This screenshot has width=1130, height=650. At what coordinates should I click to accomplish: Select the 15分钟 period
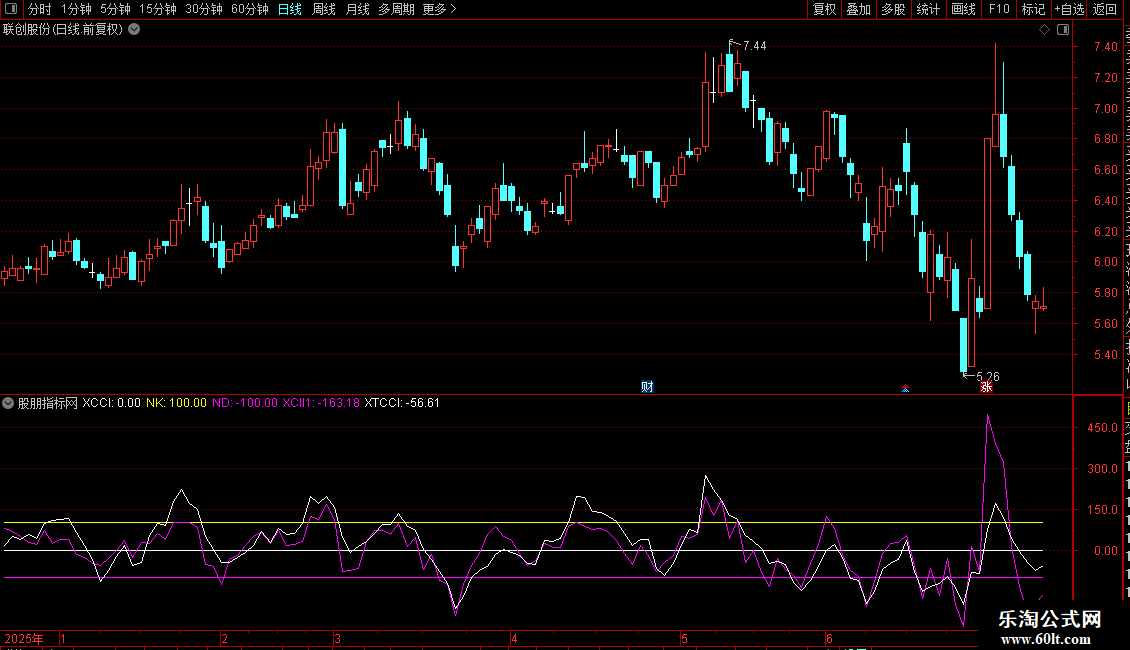(x=158, y=9)
